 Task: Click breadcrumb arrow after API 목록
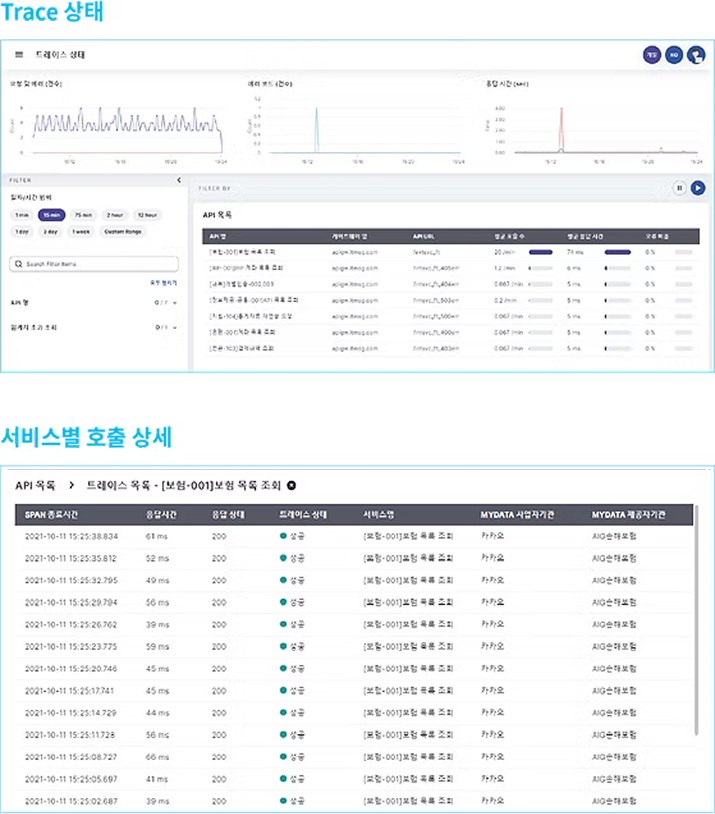[71, 485]
